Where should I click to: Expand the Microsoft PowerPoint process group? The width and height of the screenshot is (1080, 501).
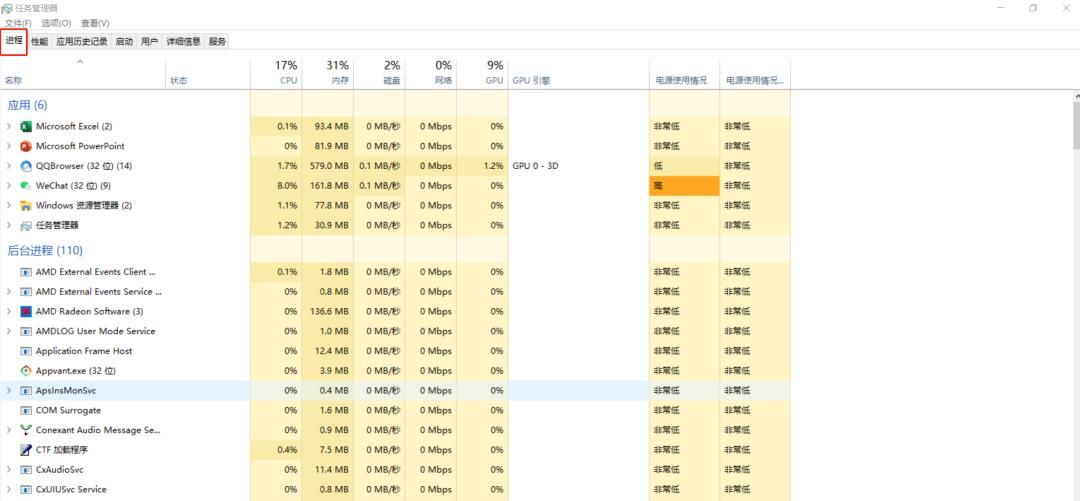tap(9, 146)
